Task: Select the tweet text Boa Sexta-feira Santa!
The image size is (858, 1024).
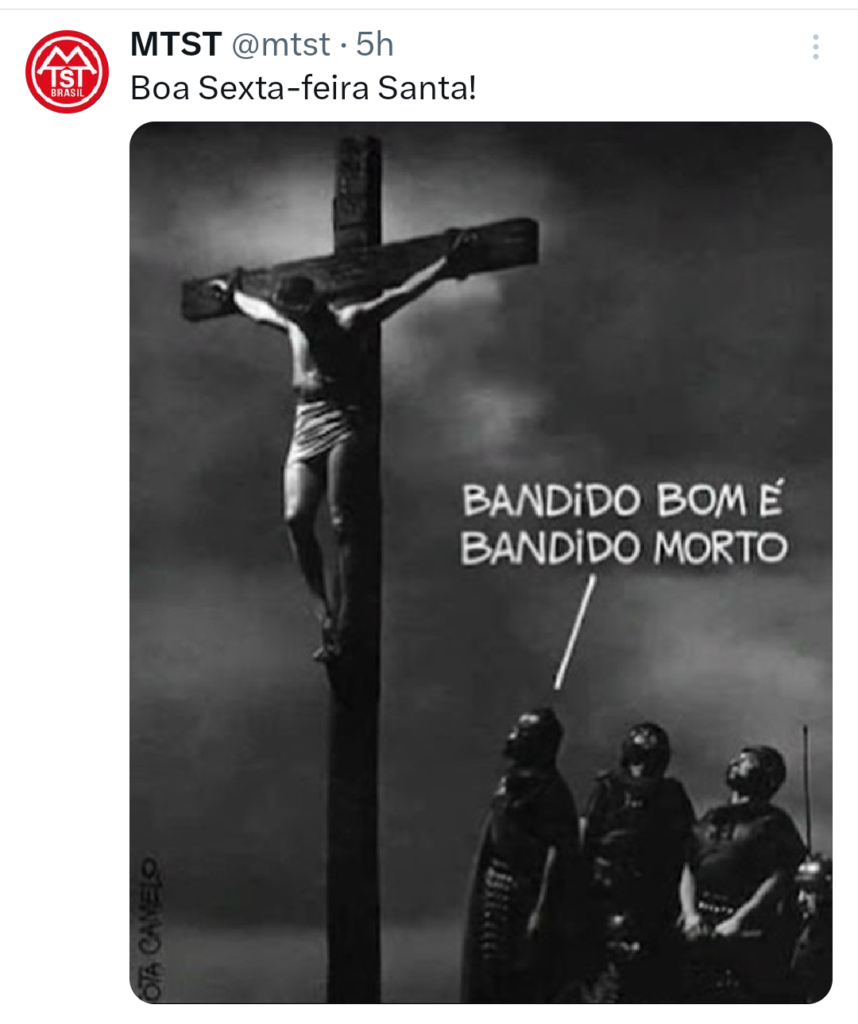Action: (304, 88)
